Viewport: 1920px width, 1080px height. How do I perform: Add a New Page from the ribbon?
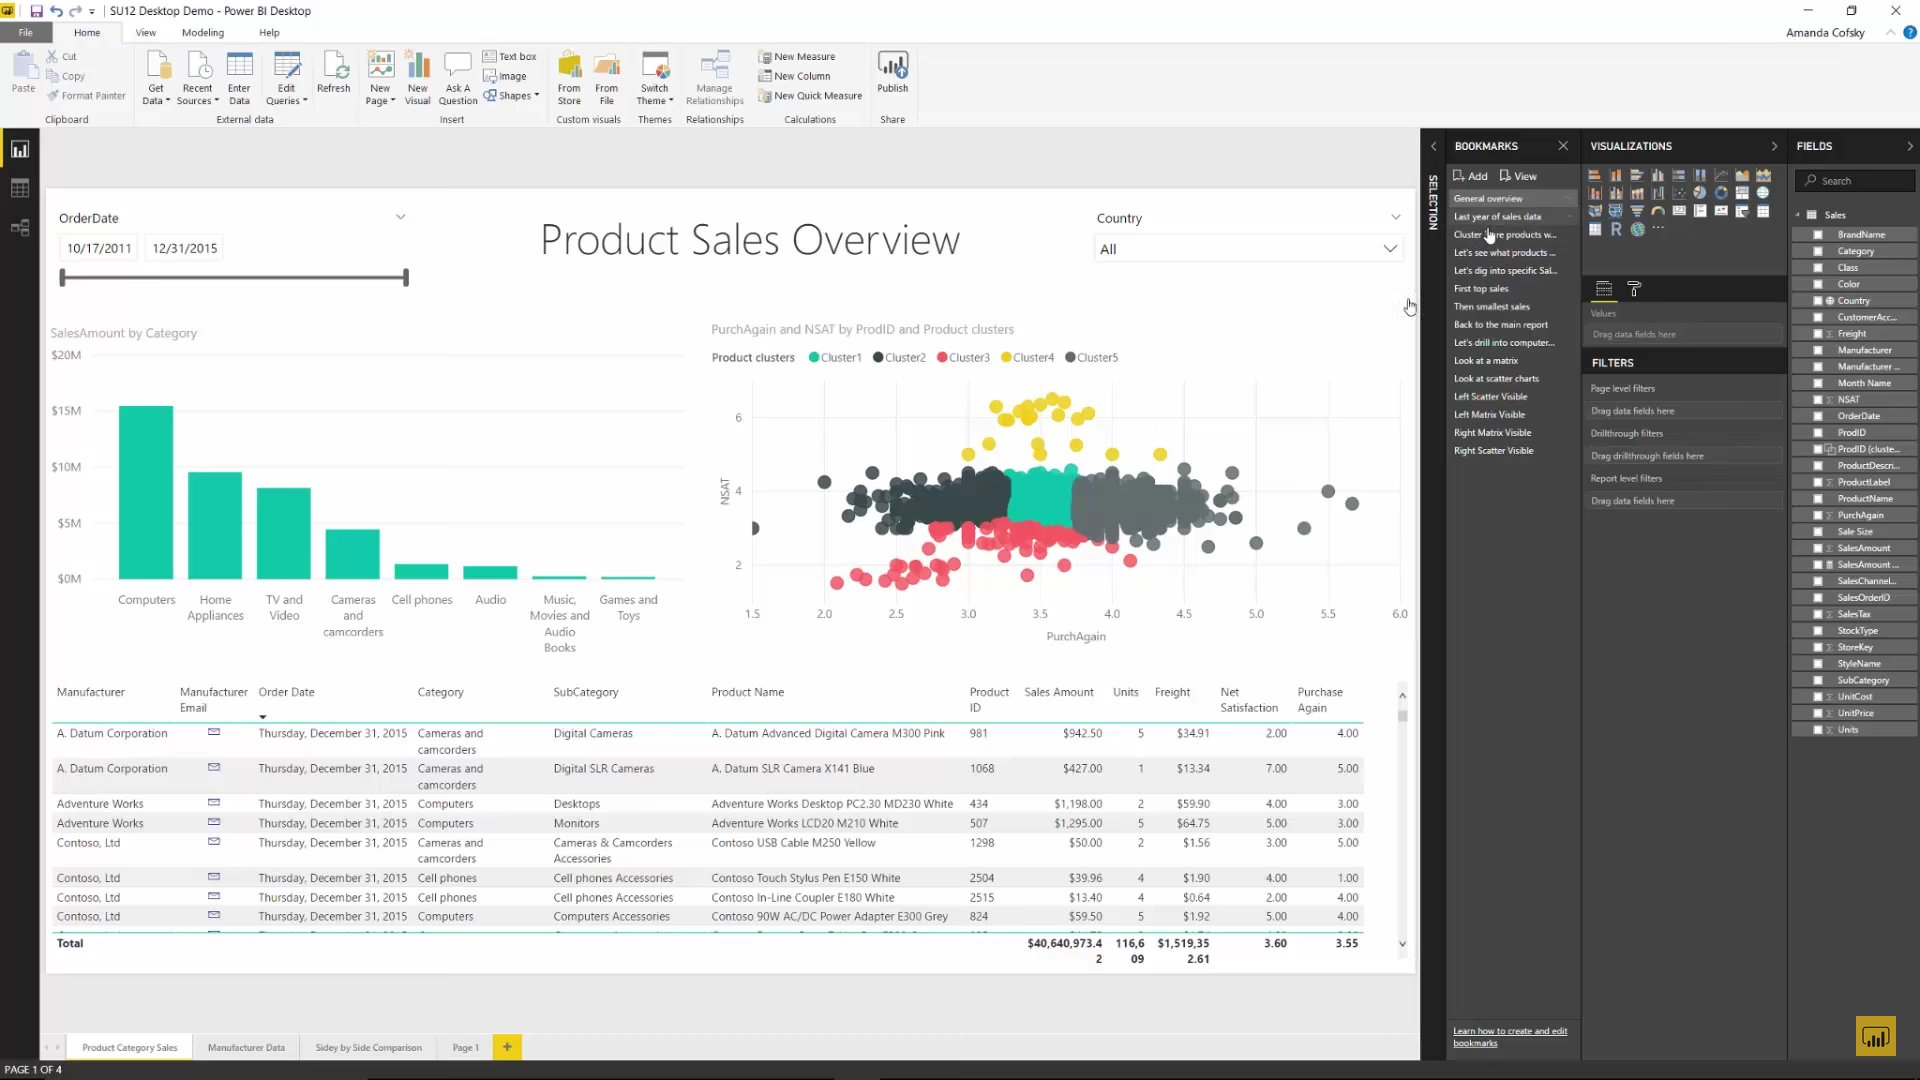point(380,78)
